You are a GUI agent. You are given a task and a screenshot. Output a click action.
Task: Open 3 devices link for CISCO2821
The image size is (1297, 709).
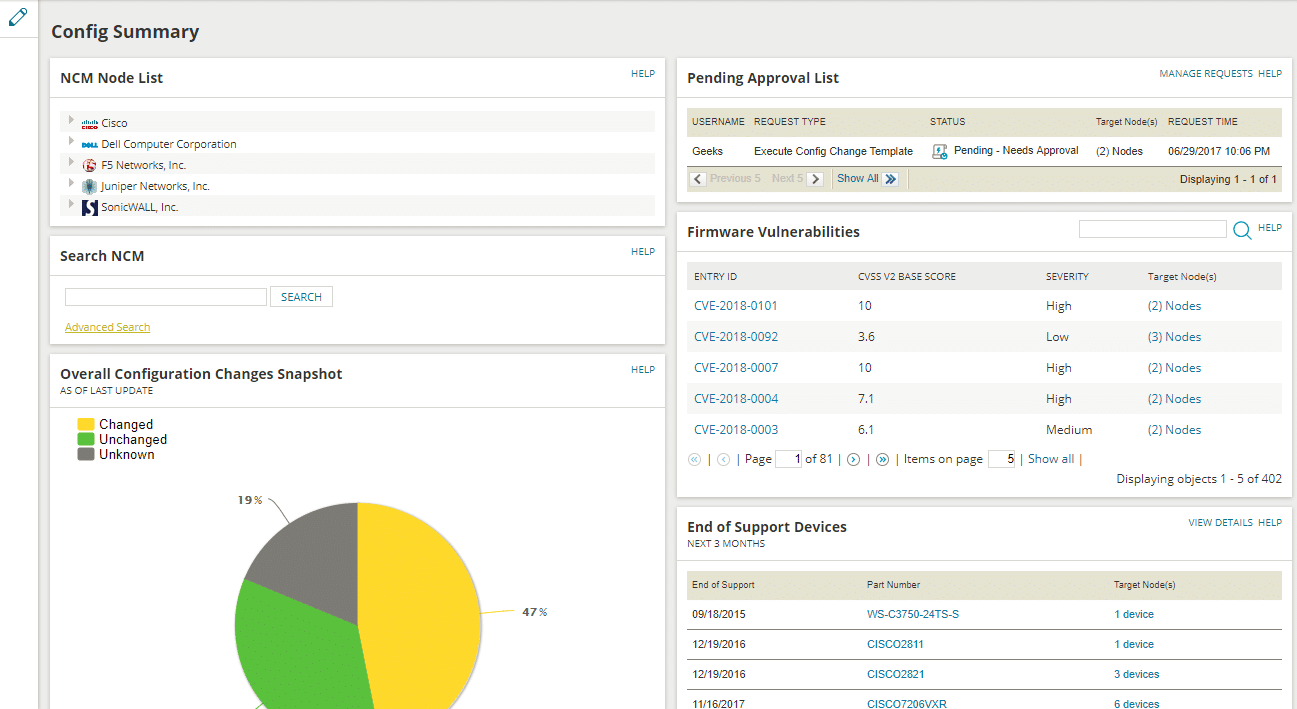pyautogui.click(x=1137, y=674)
